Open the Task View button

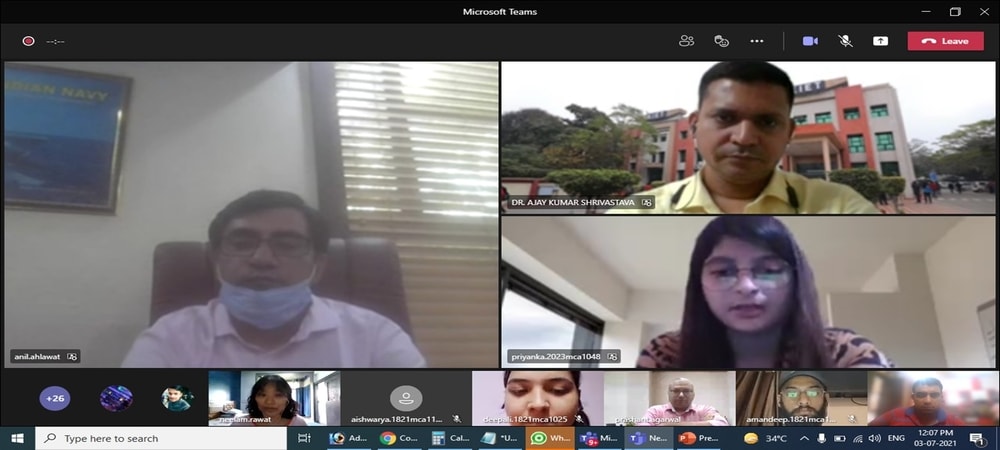tap(304, 438)
